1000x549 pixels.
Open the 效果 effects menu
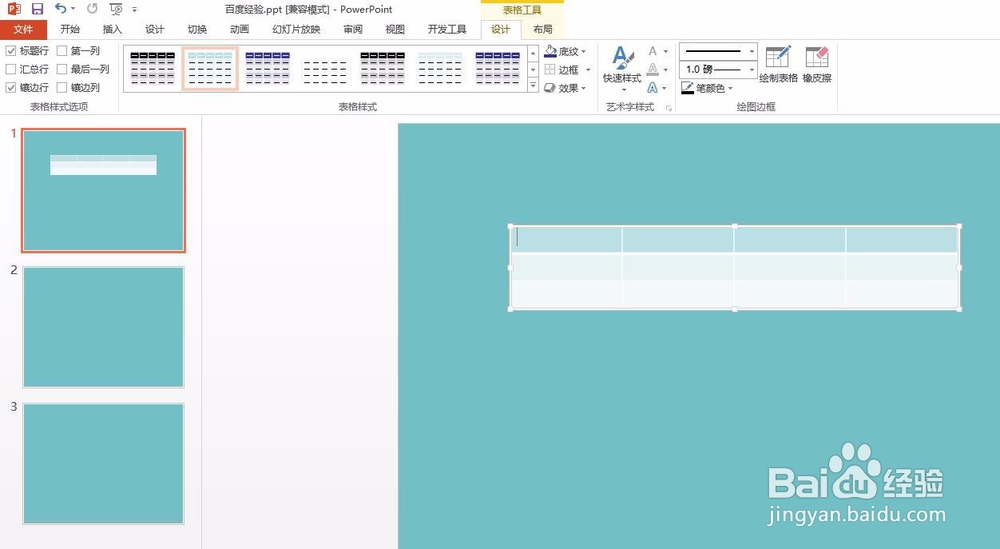(x=565, y=88)
